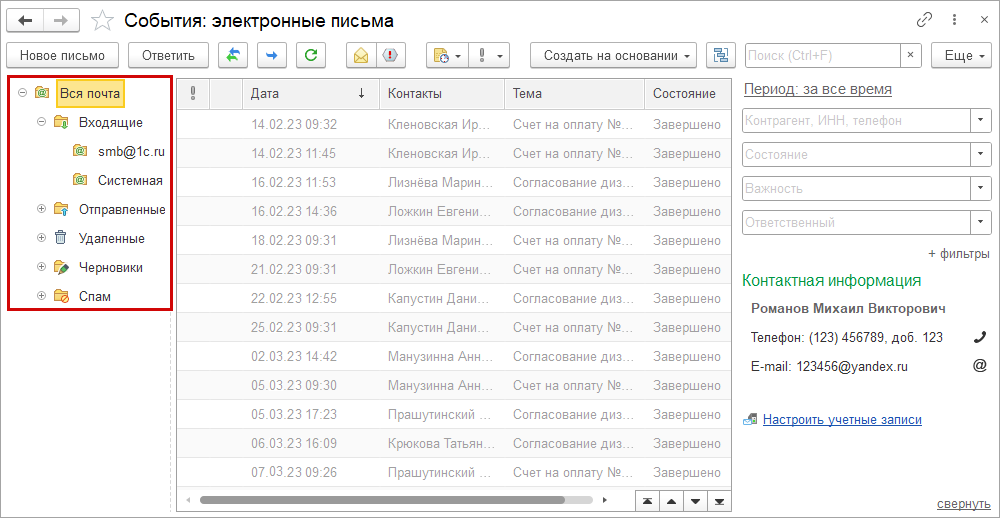
Task: Click the search field
Action: [x=822, y=56]
